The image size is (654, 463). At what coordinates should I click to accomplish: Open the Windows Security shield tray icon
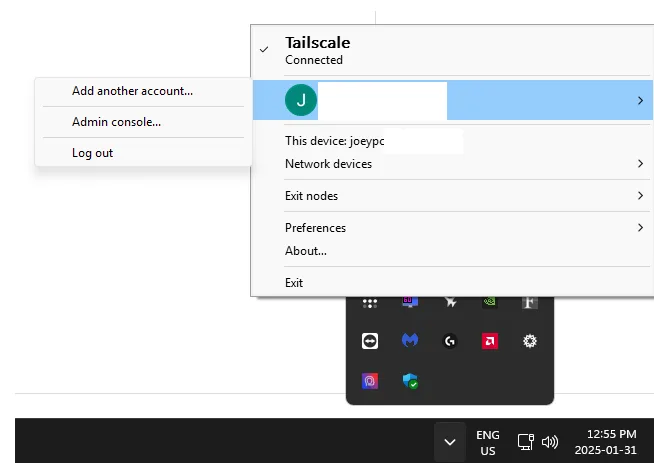coord(410,381)
